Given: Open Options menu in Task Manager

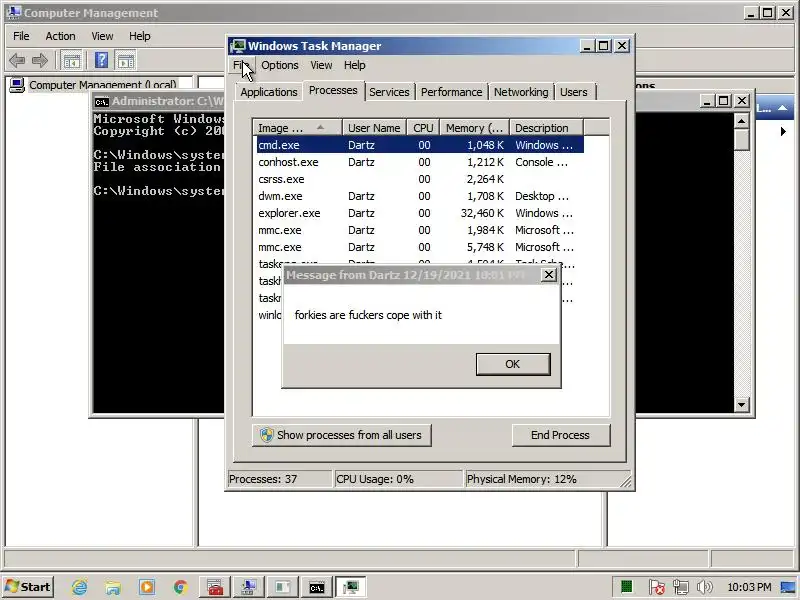Looking at the screenshot, I should point(280,65).
